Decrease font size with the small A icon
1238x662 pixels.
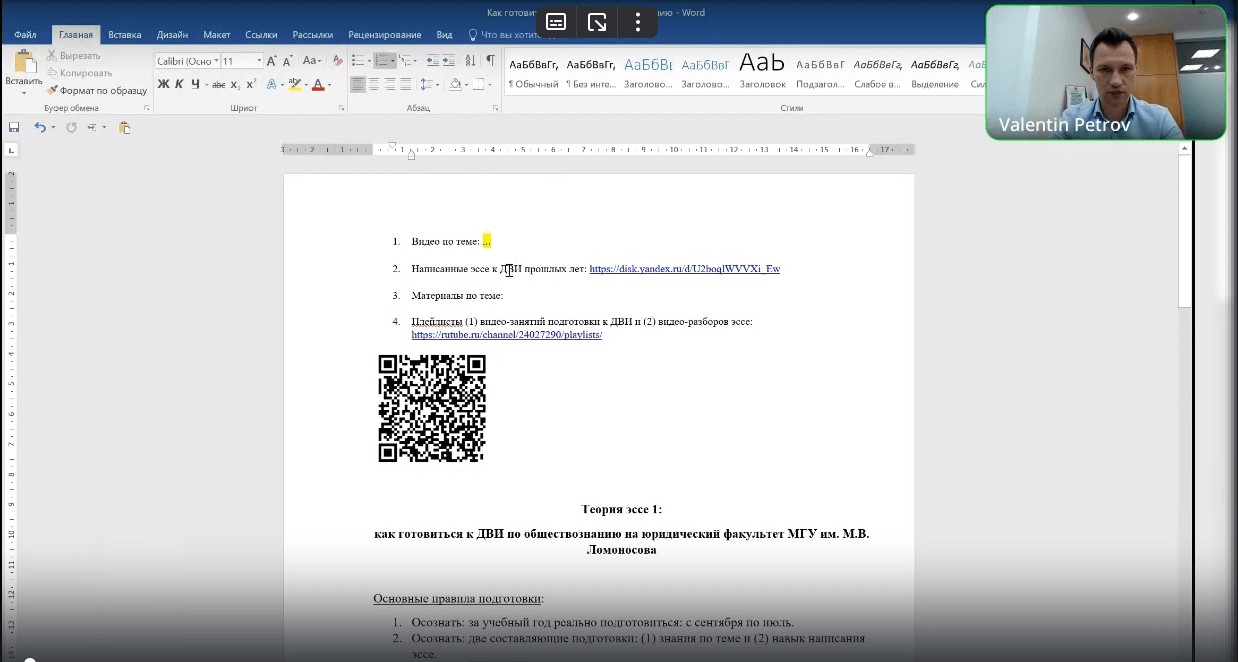(x=287, y=61)
